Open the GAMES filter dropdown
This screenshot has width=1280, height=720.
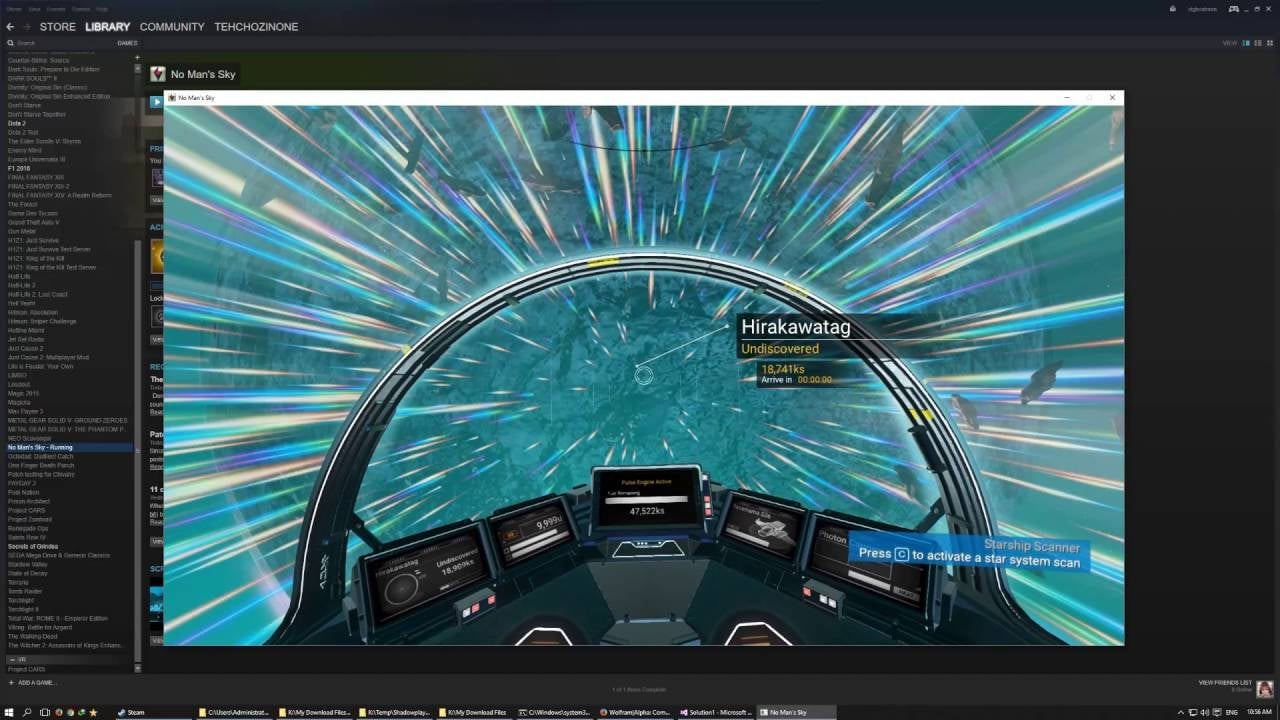[x=127, y=43]
